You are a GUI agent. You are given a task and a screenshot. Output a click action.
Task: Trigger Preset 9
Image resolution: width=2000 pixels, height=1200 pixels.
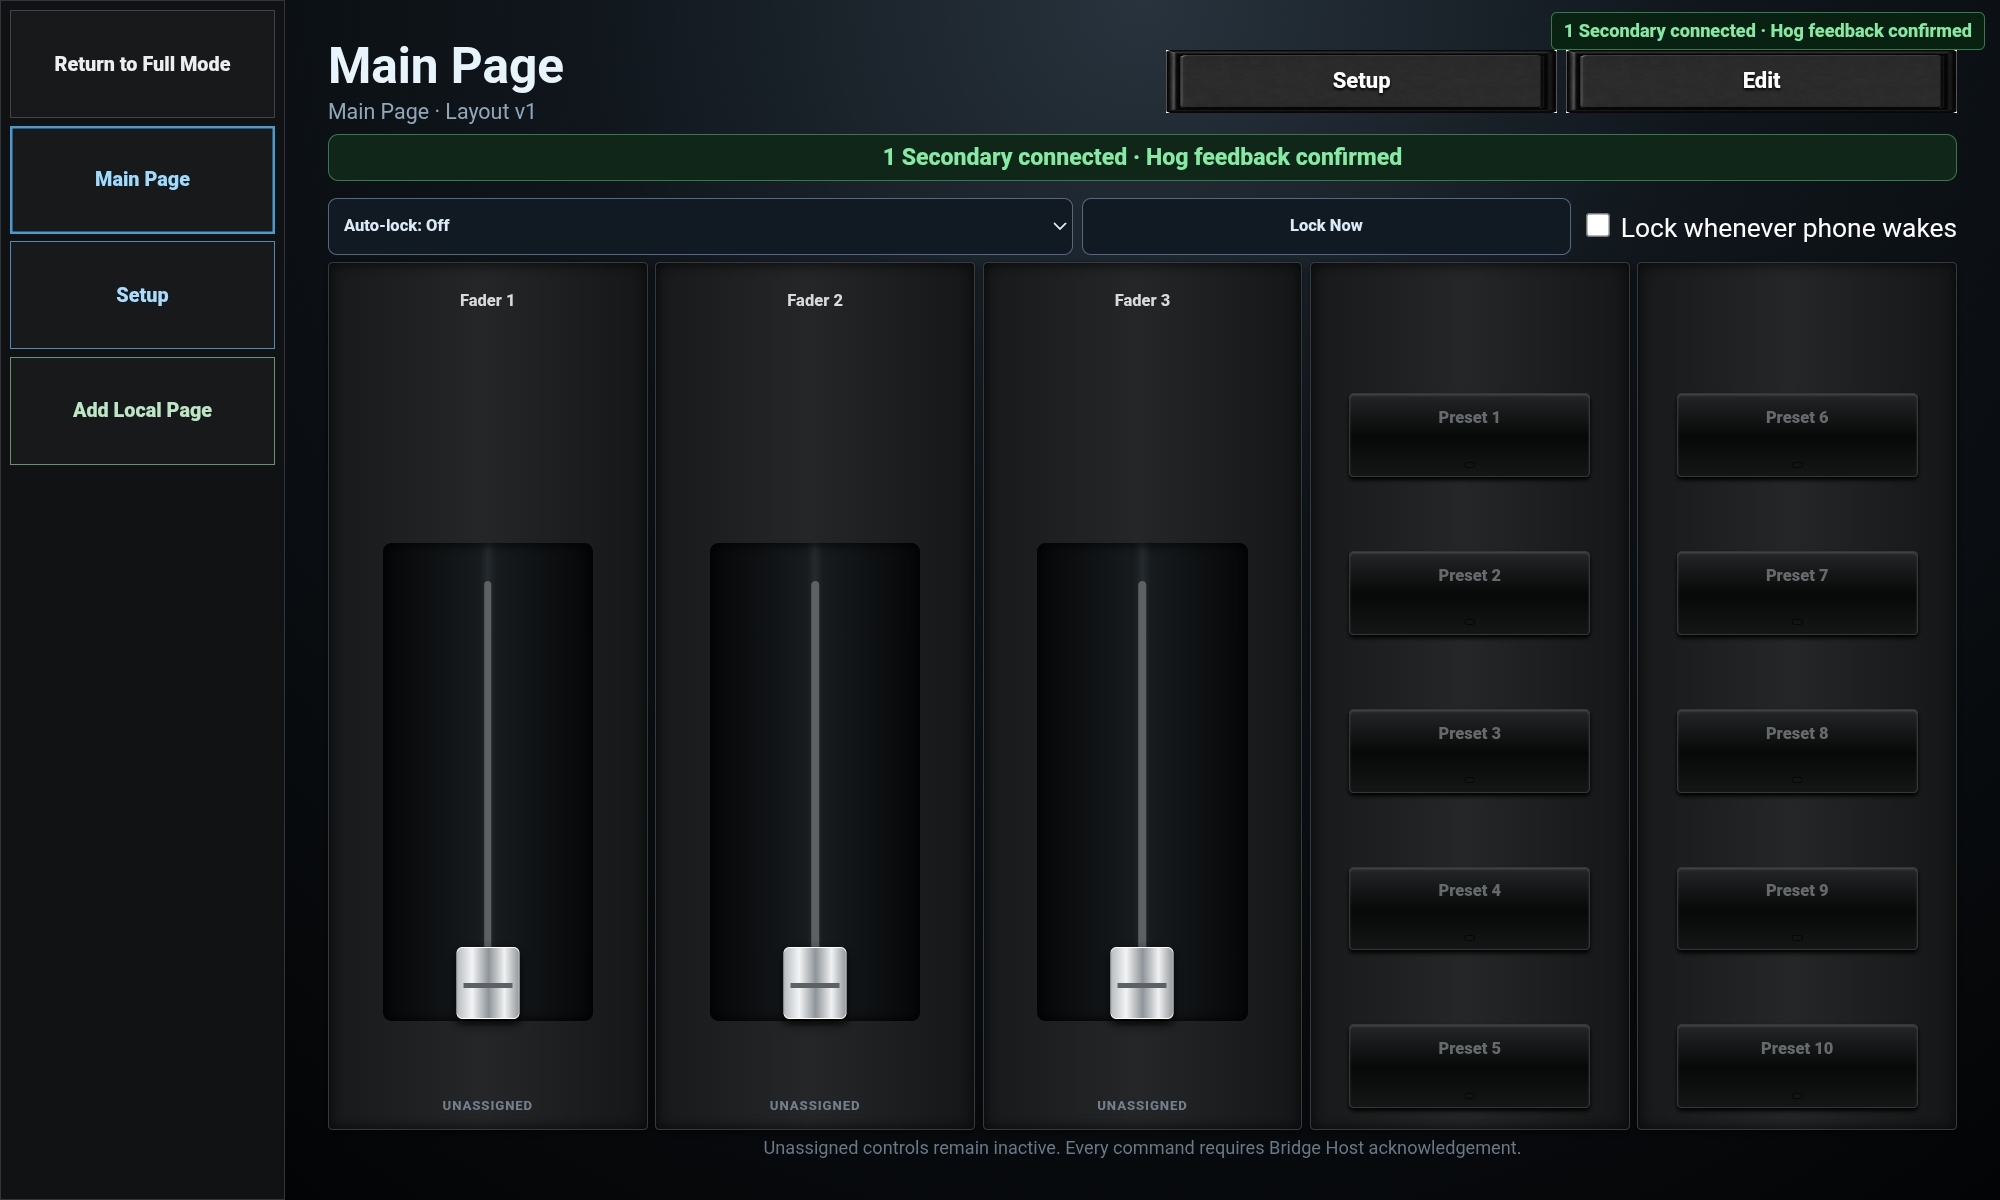pyautogui.click(x=1797, y=908)
